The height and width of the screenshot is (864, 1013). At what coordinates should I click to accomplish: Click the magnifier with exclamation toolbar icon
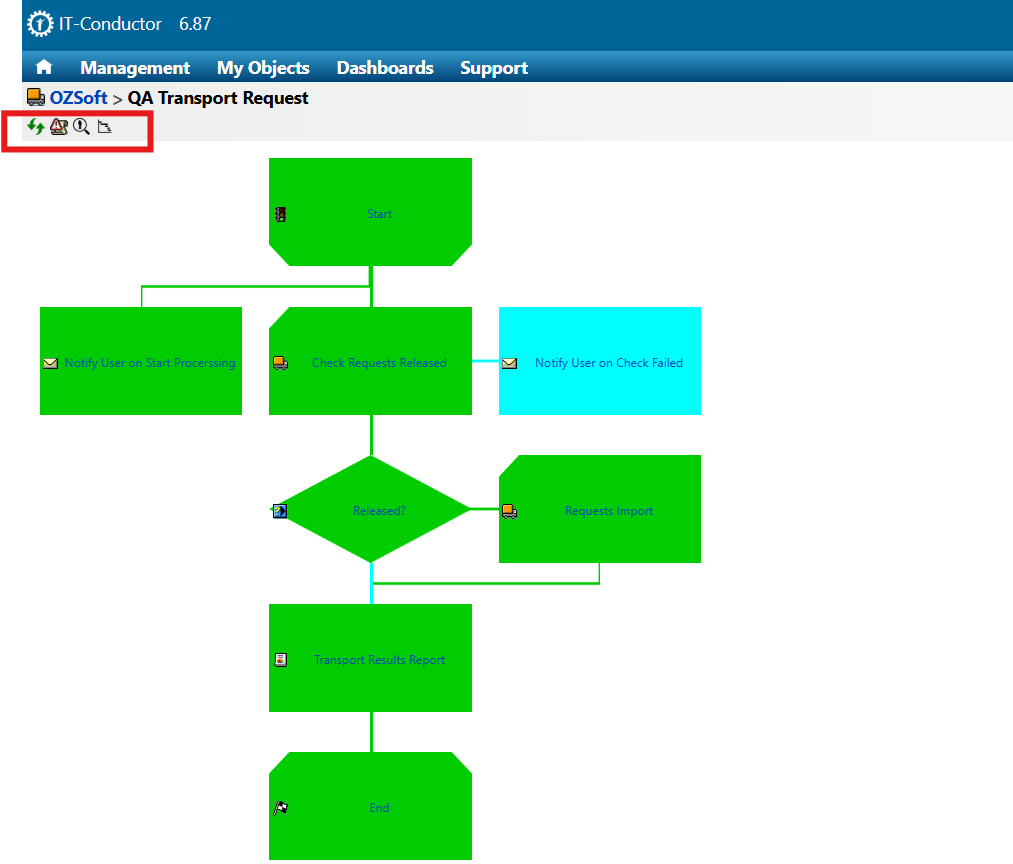[x=82, y=127]
